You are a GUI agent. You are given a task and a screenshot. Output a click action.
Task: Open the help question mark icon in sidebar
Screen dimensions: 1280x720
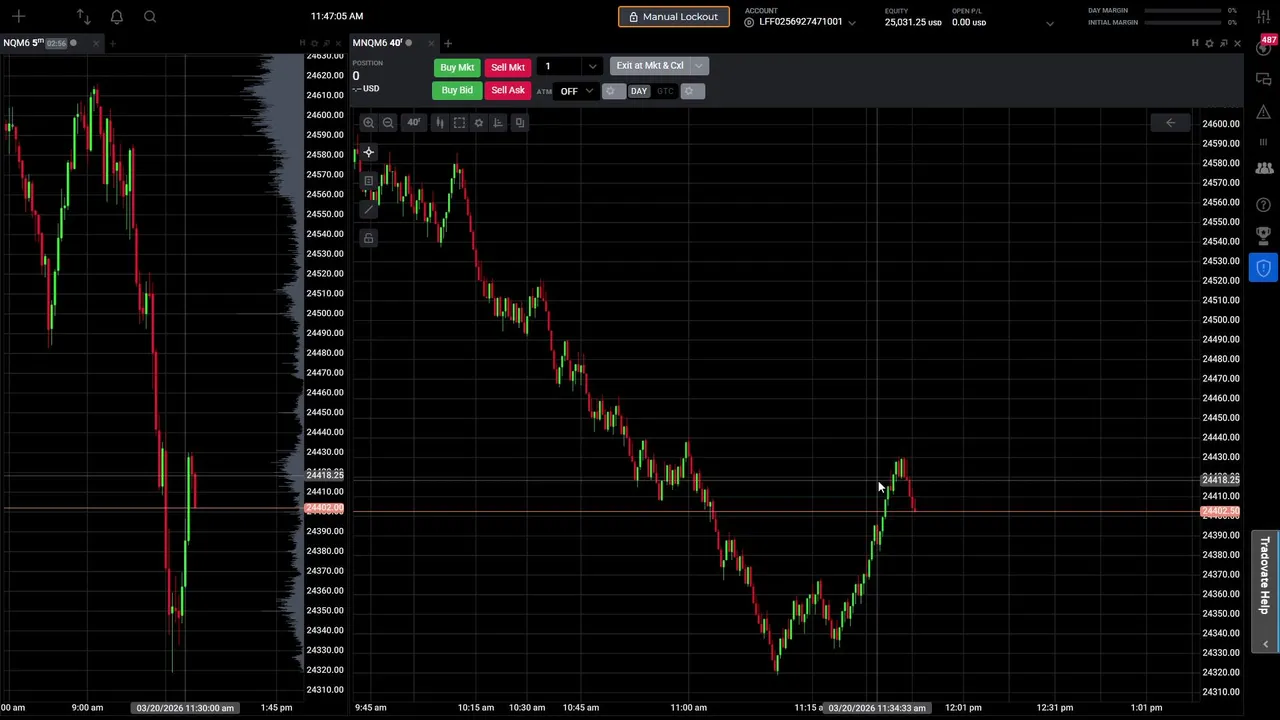pos(1264,204)
